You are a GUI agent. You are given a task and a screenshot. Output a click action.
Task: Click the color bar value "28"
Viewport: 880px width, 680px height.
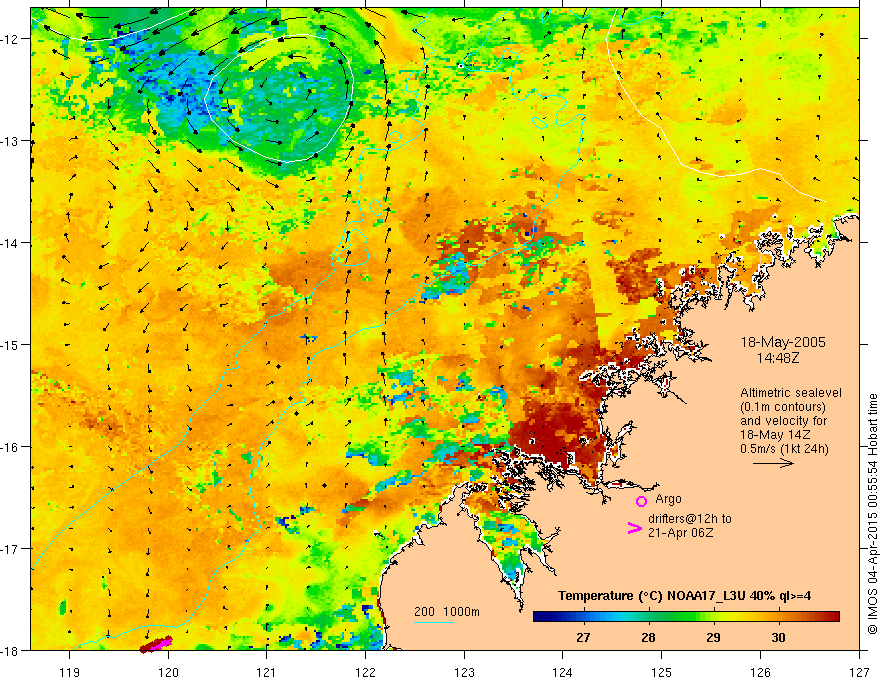click(648, 637)
